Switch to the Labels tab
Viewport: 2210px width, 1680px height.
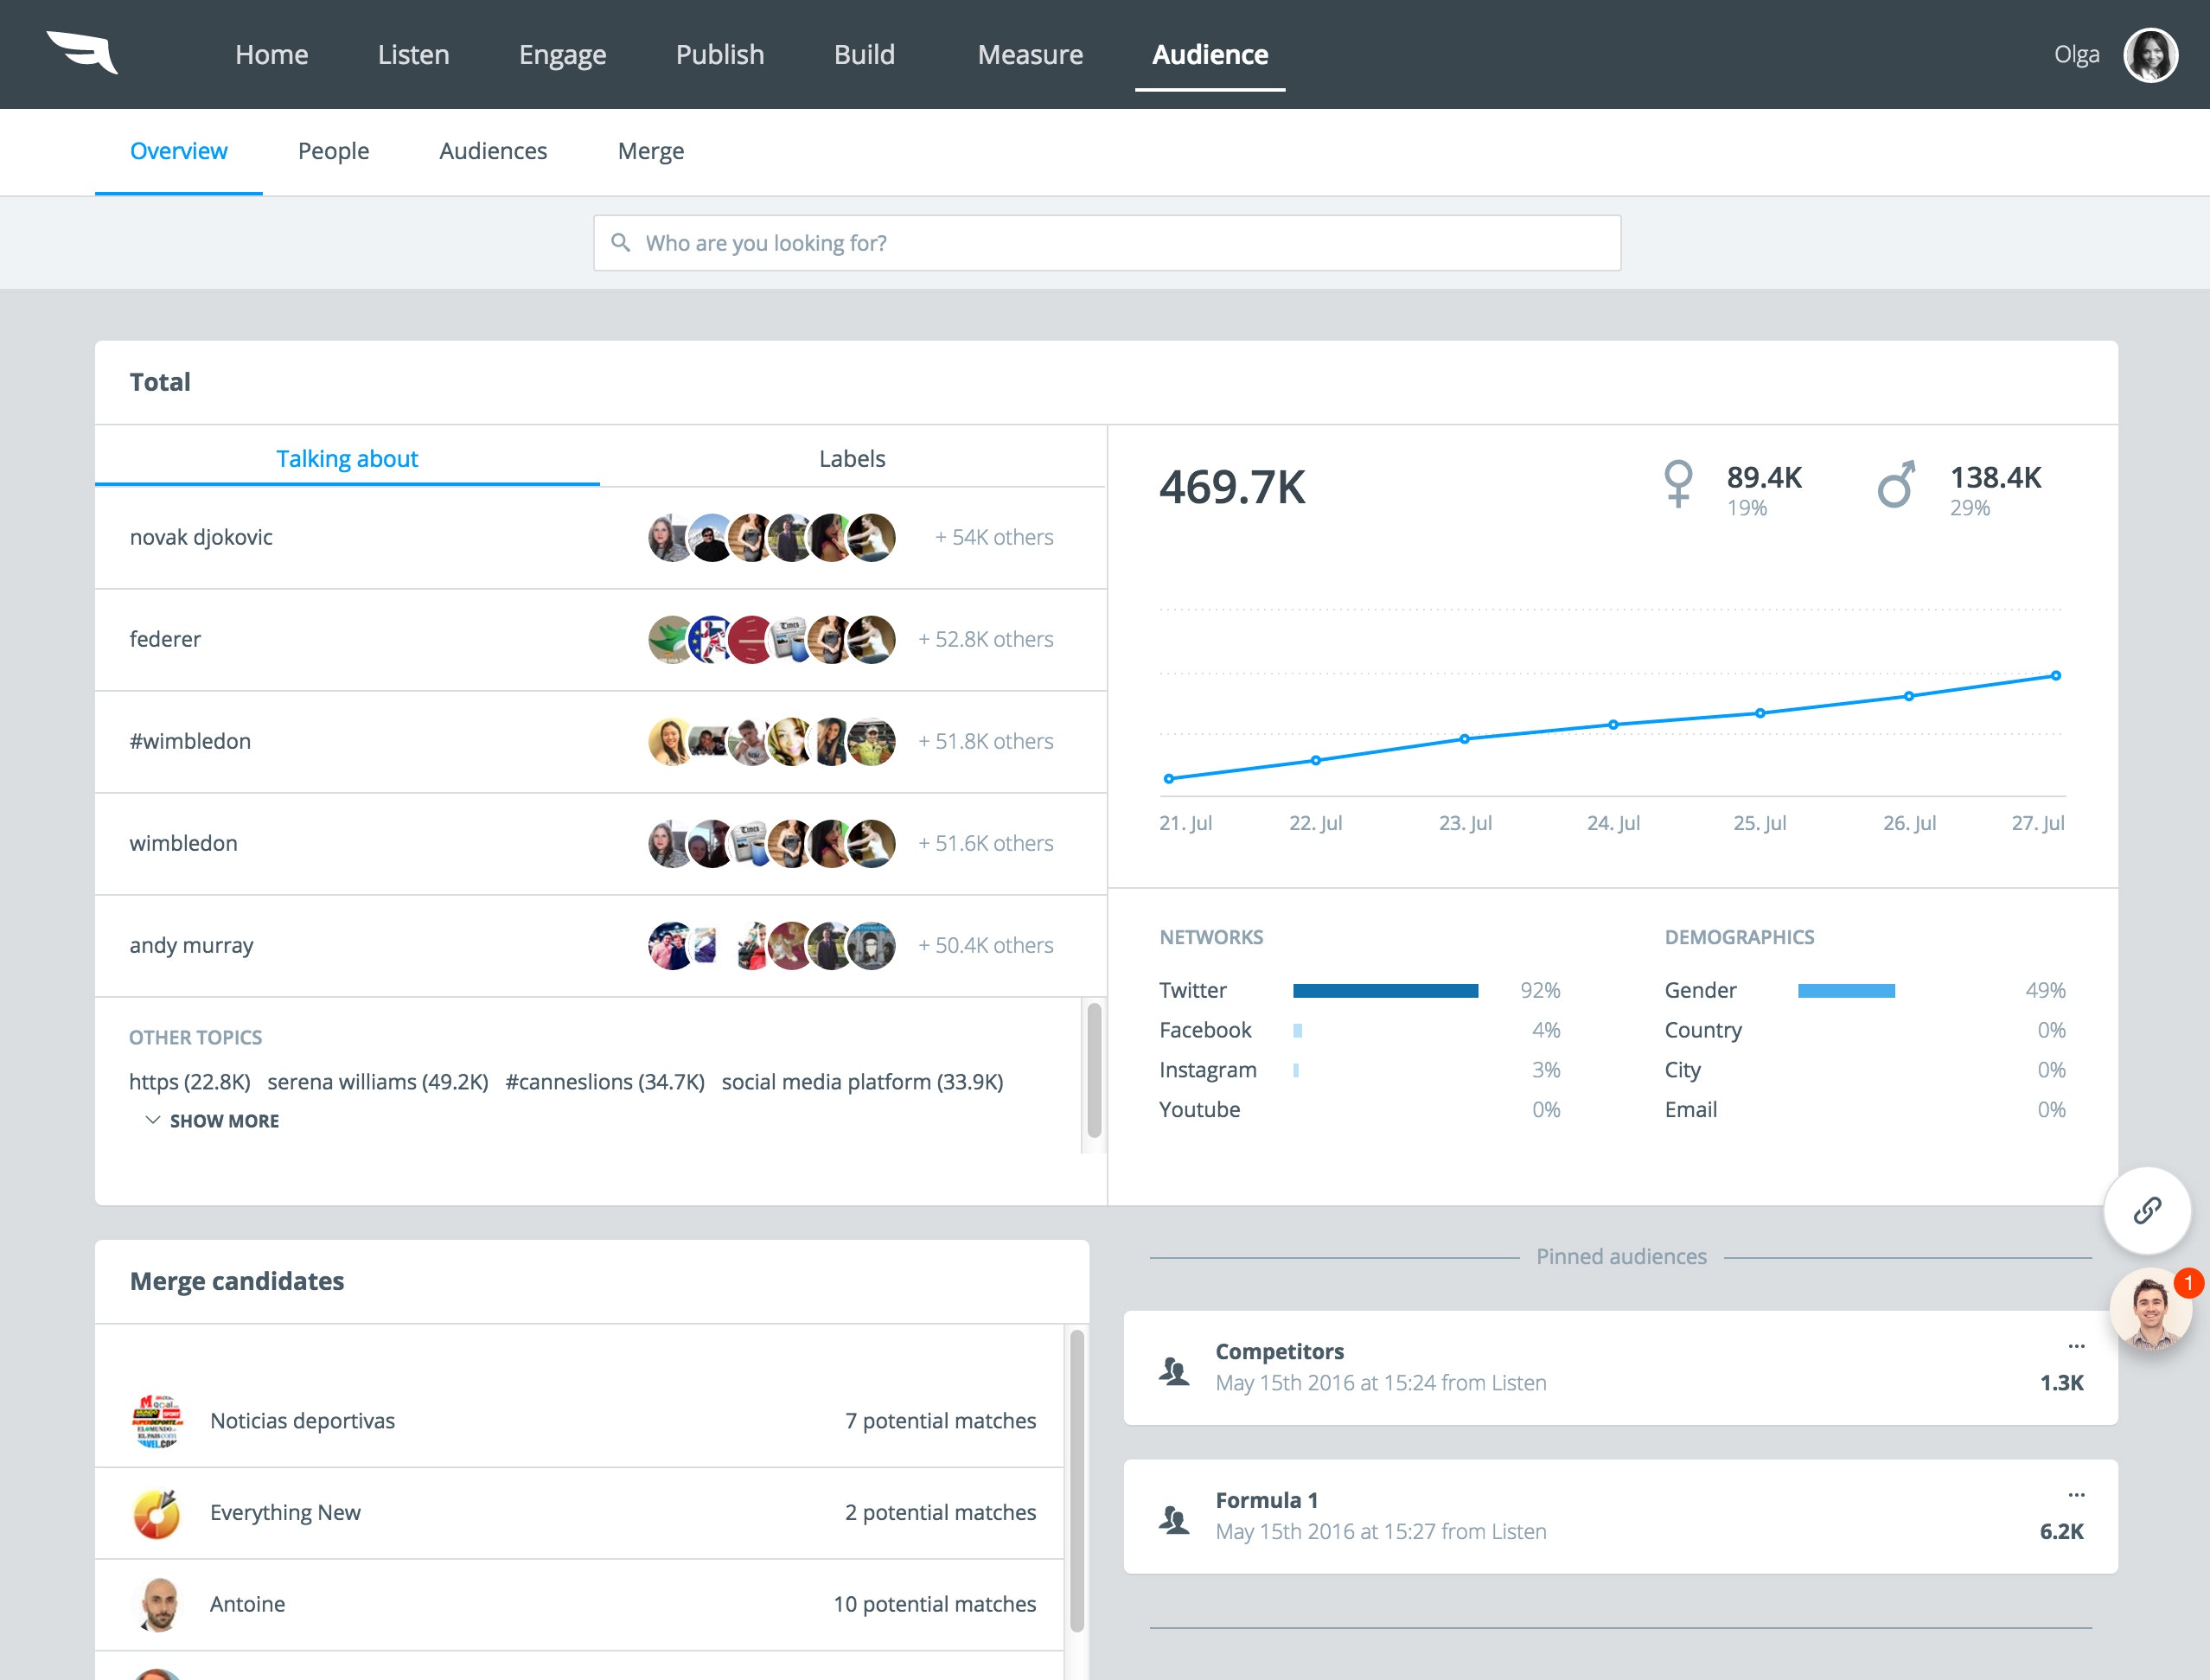click(x=852, y=458)
